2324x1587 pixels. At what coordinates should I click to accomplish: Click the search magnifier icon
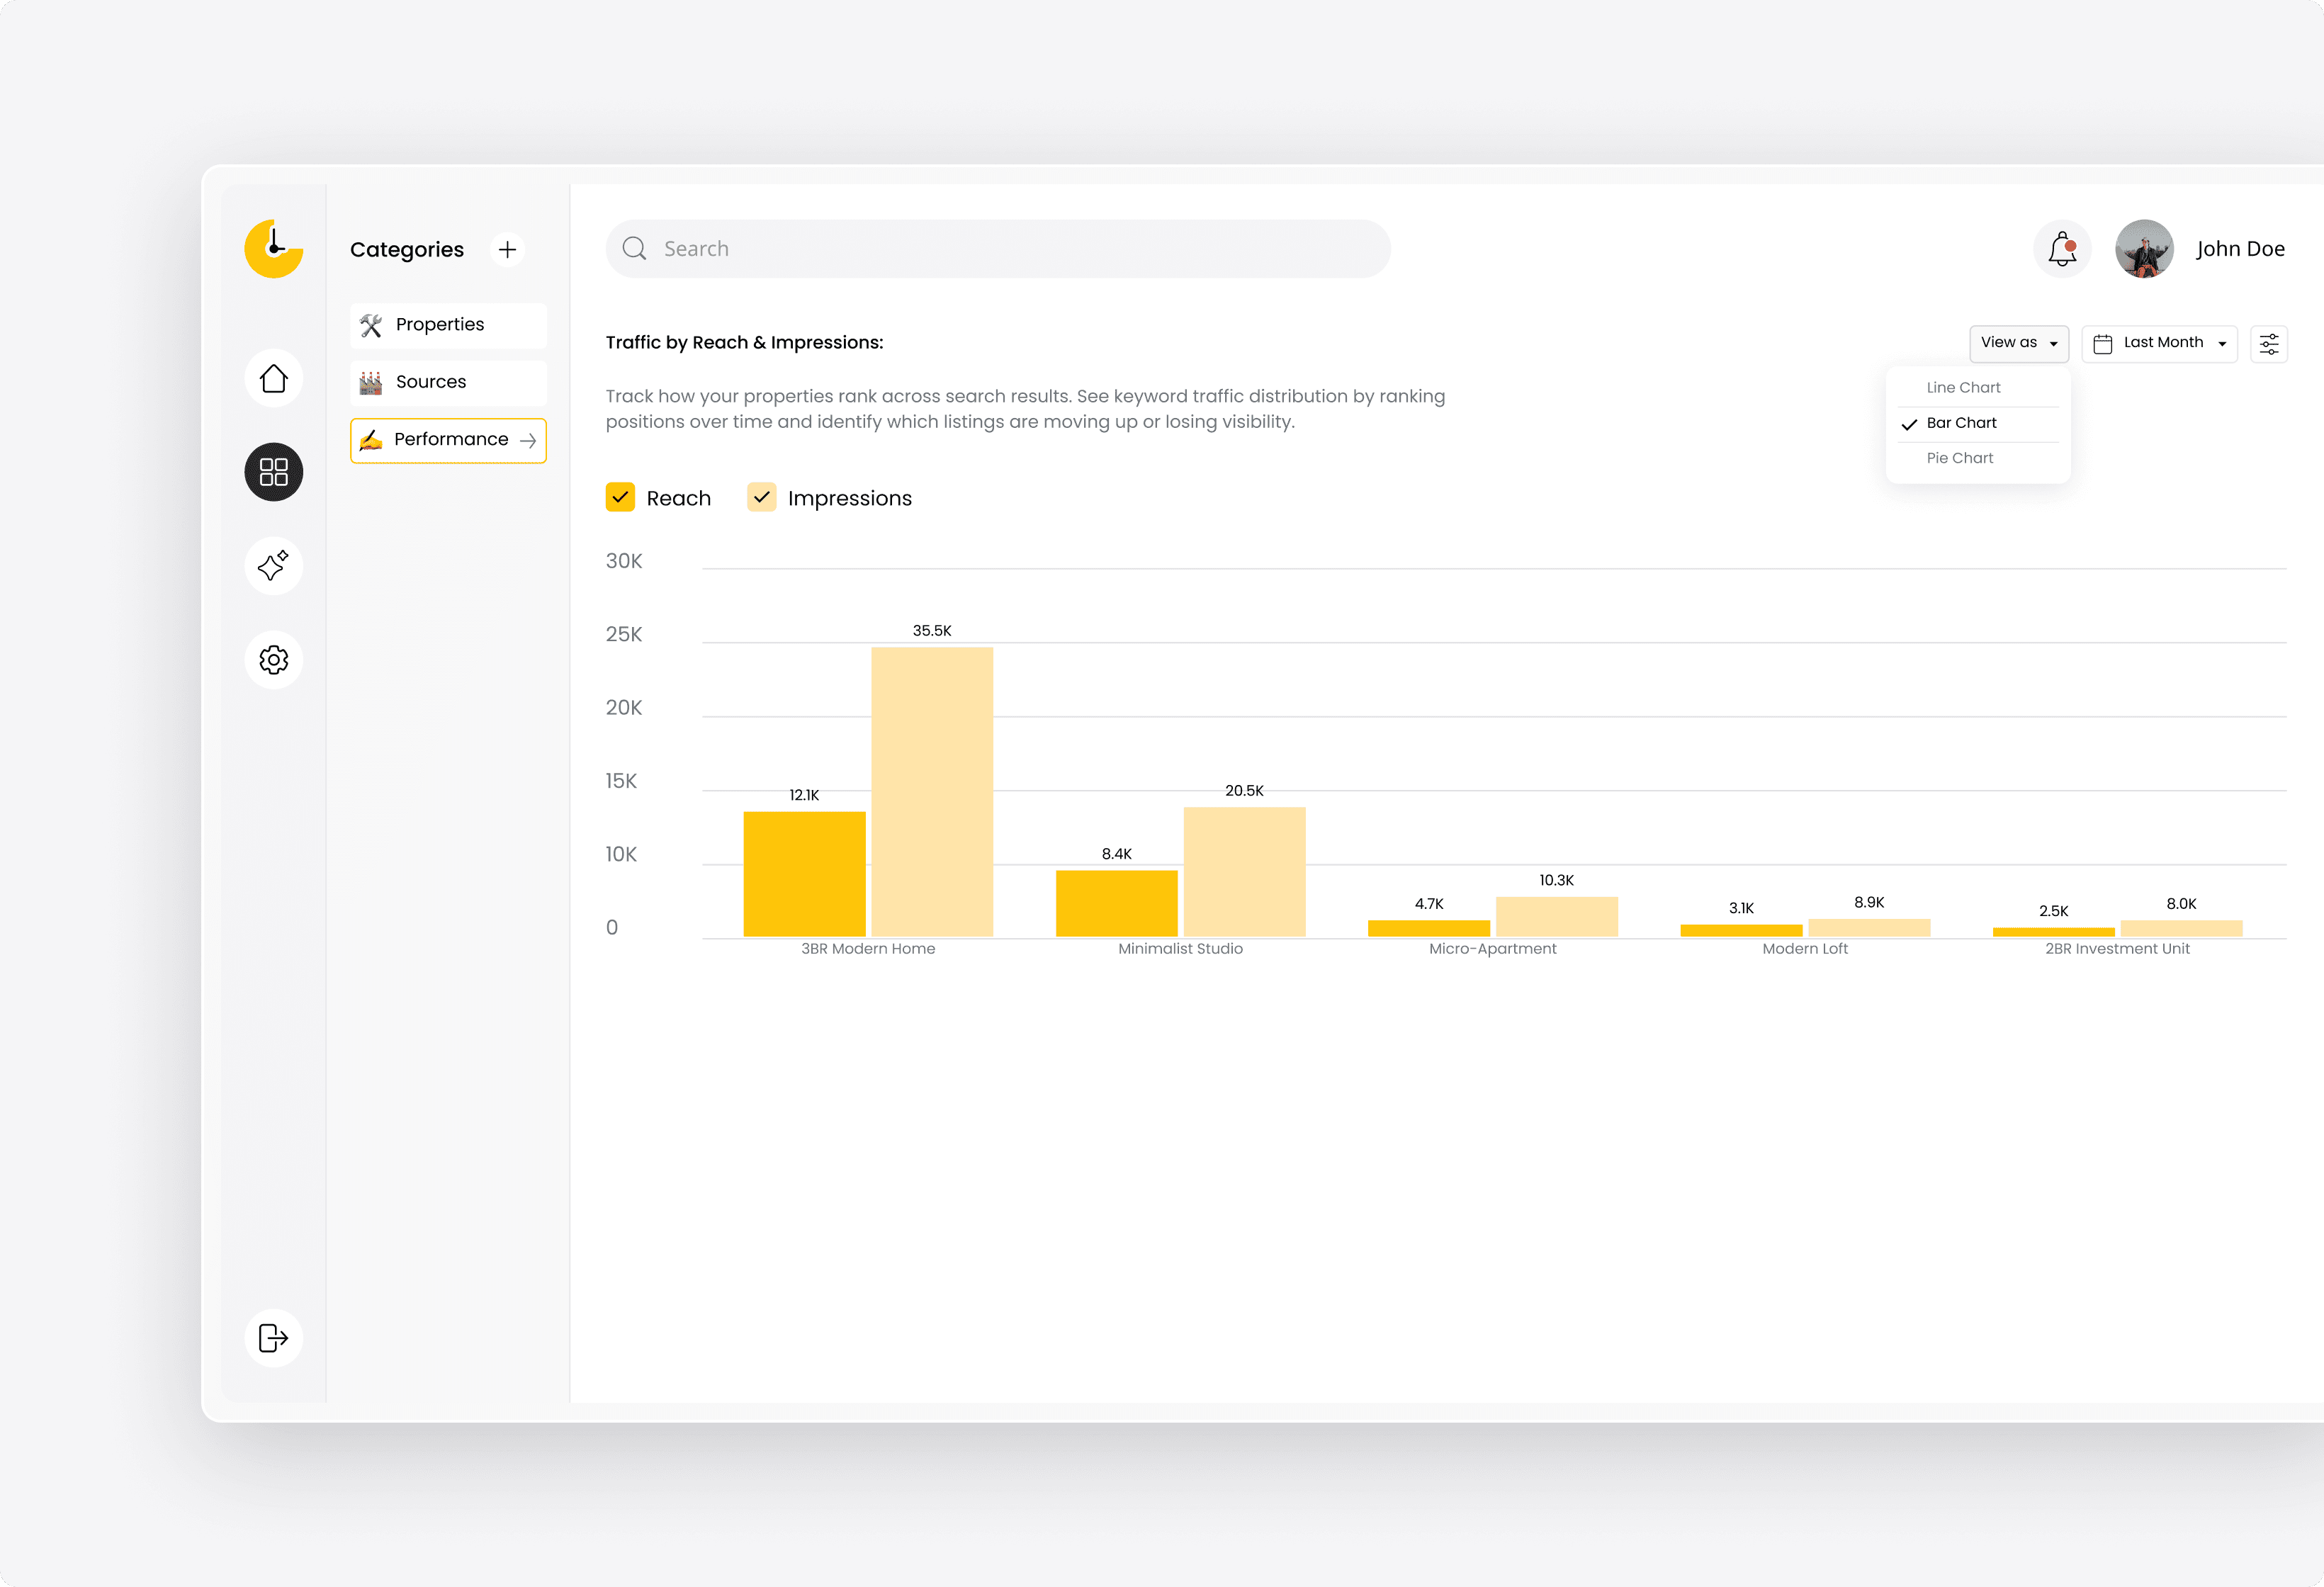click(634, 249)
